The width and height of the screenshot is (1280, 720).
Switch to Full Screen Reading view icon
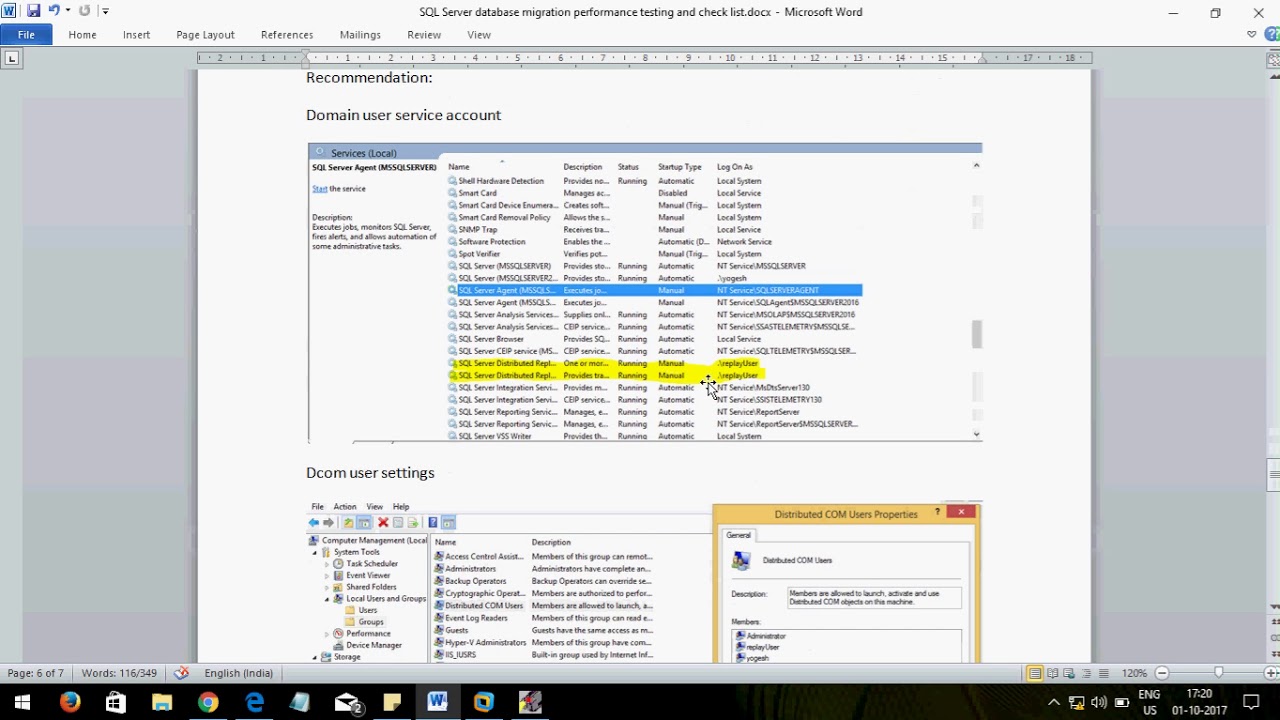click(x=1052, y=673)
